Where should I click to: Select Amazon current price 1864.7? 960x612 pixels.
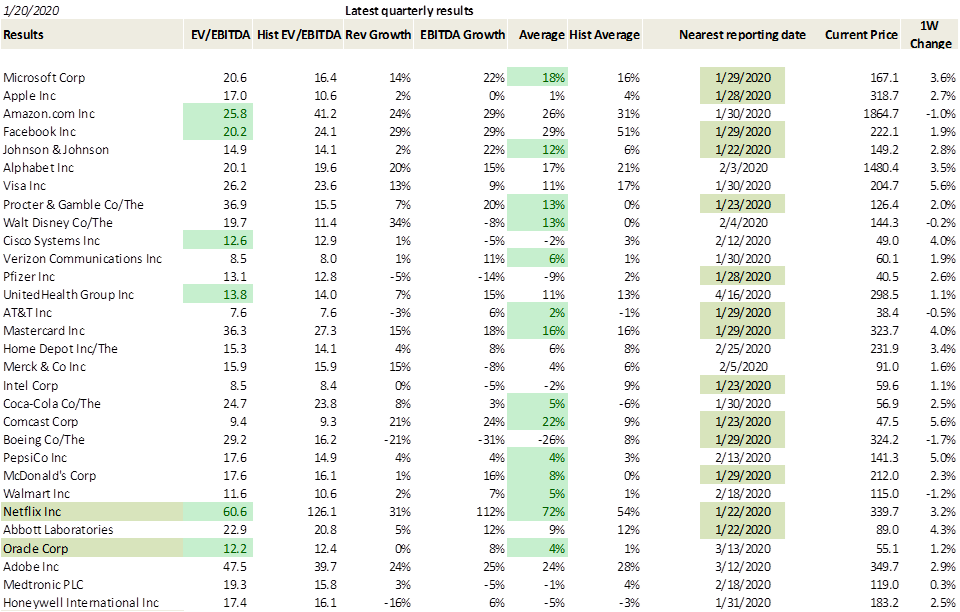[x=880, y=114]
